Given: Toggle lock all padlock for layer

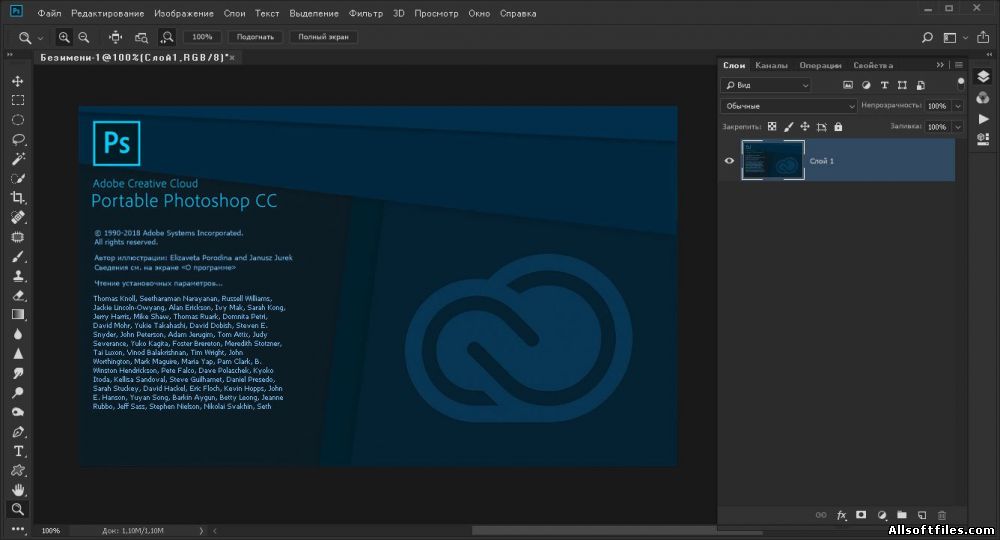Looking at the screenshot, I should pyautogui.click(x=838, y=127).
